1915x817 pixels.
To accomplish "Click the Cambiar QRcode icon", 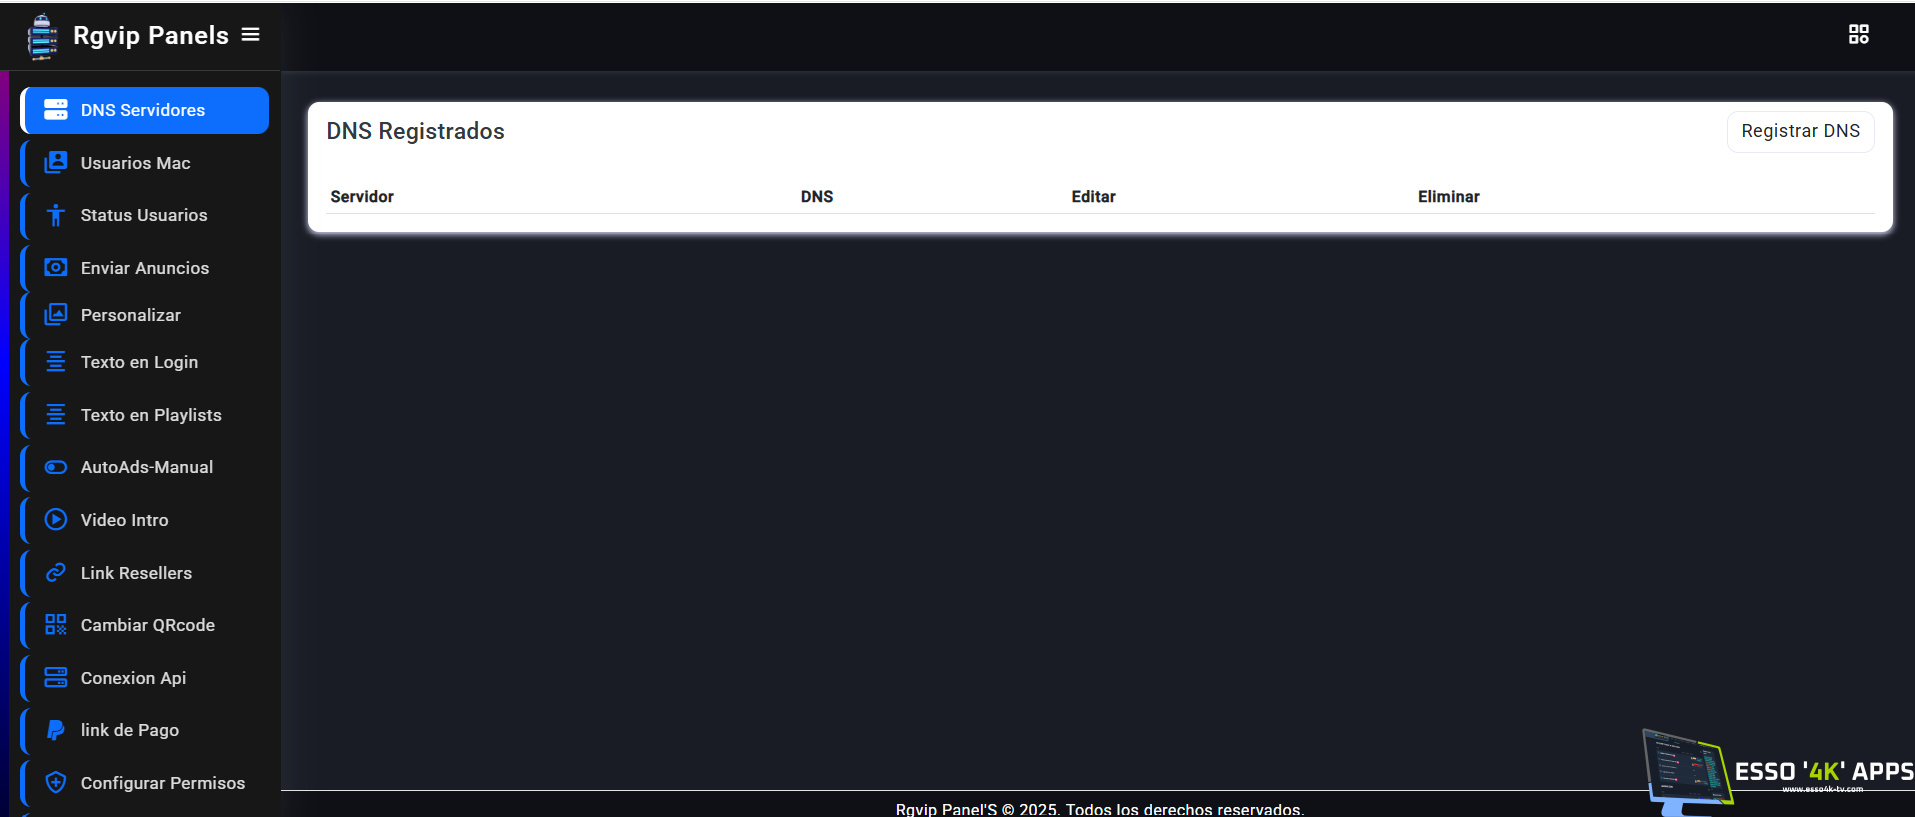I will pos(56,625).
